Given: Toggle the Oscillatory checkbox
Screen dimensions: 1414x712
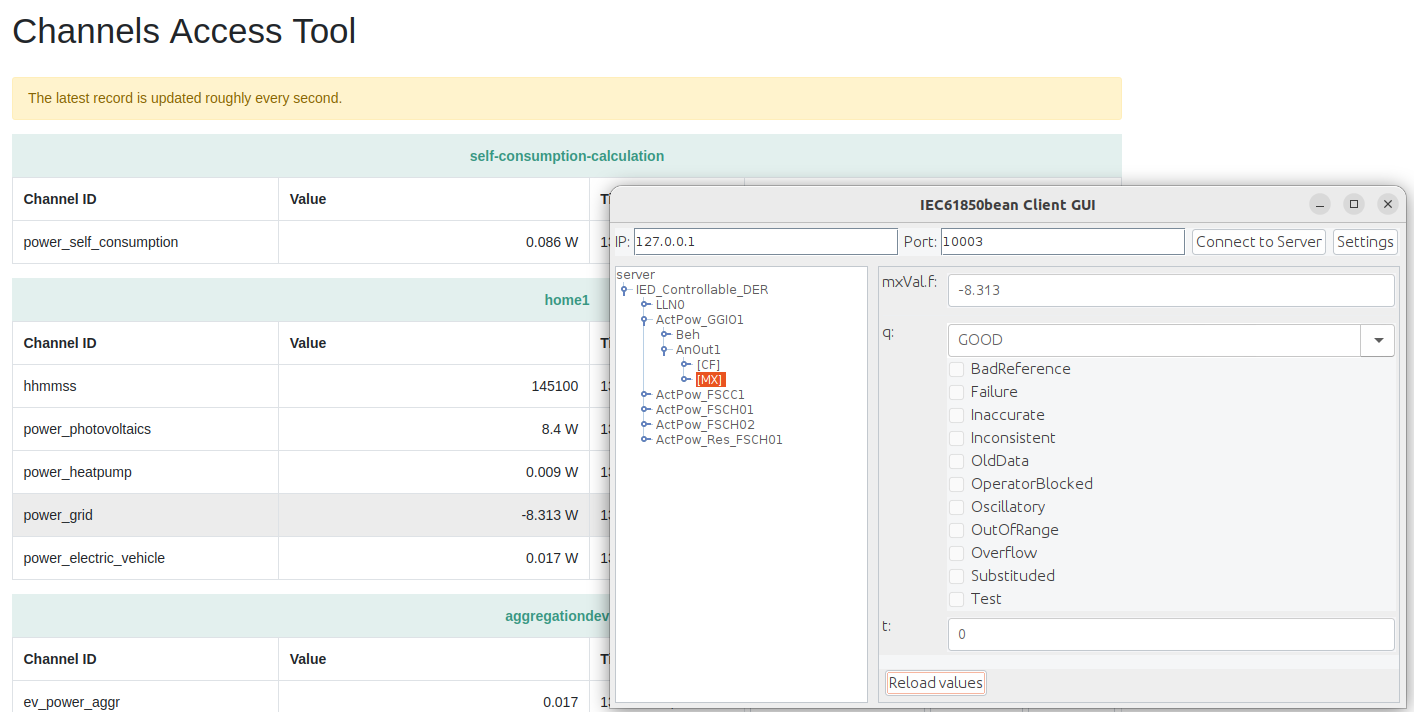Looking at the screenshot, I should click(x=956, y=506).
